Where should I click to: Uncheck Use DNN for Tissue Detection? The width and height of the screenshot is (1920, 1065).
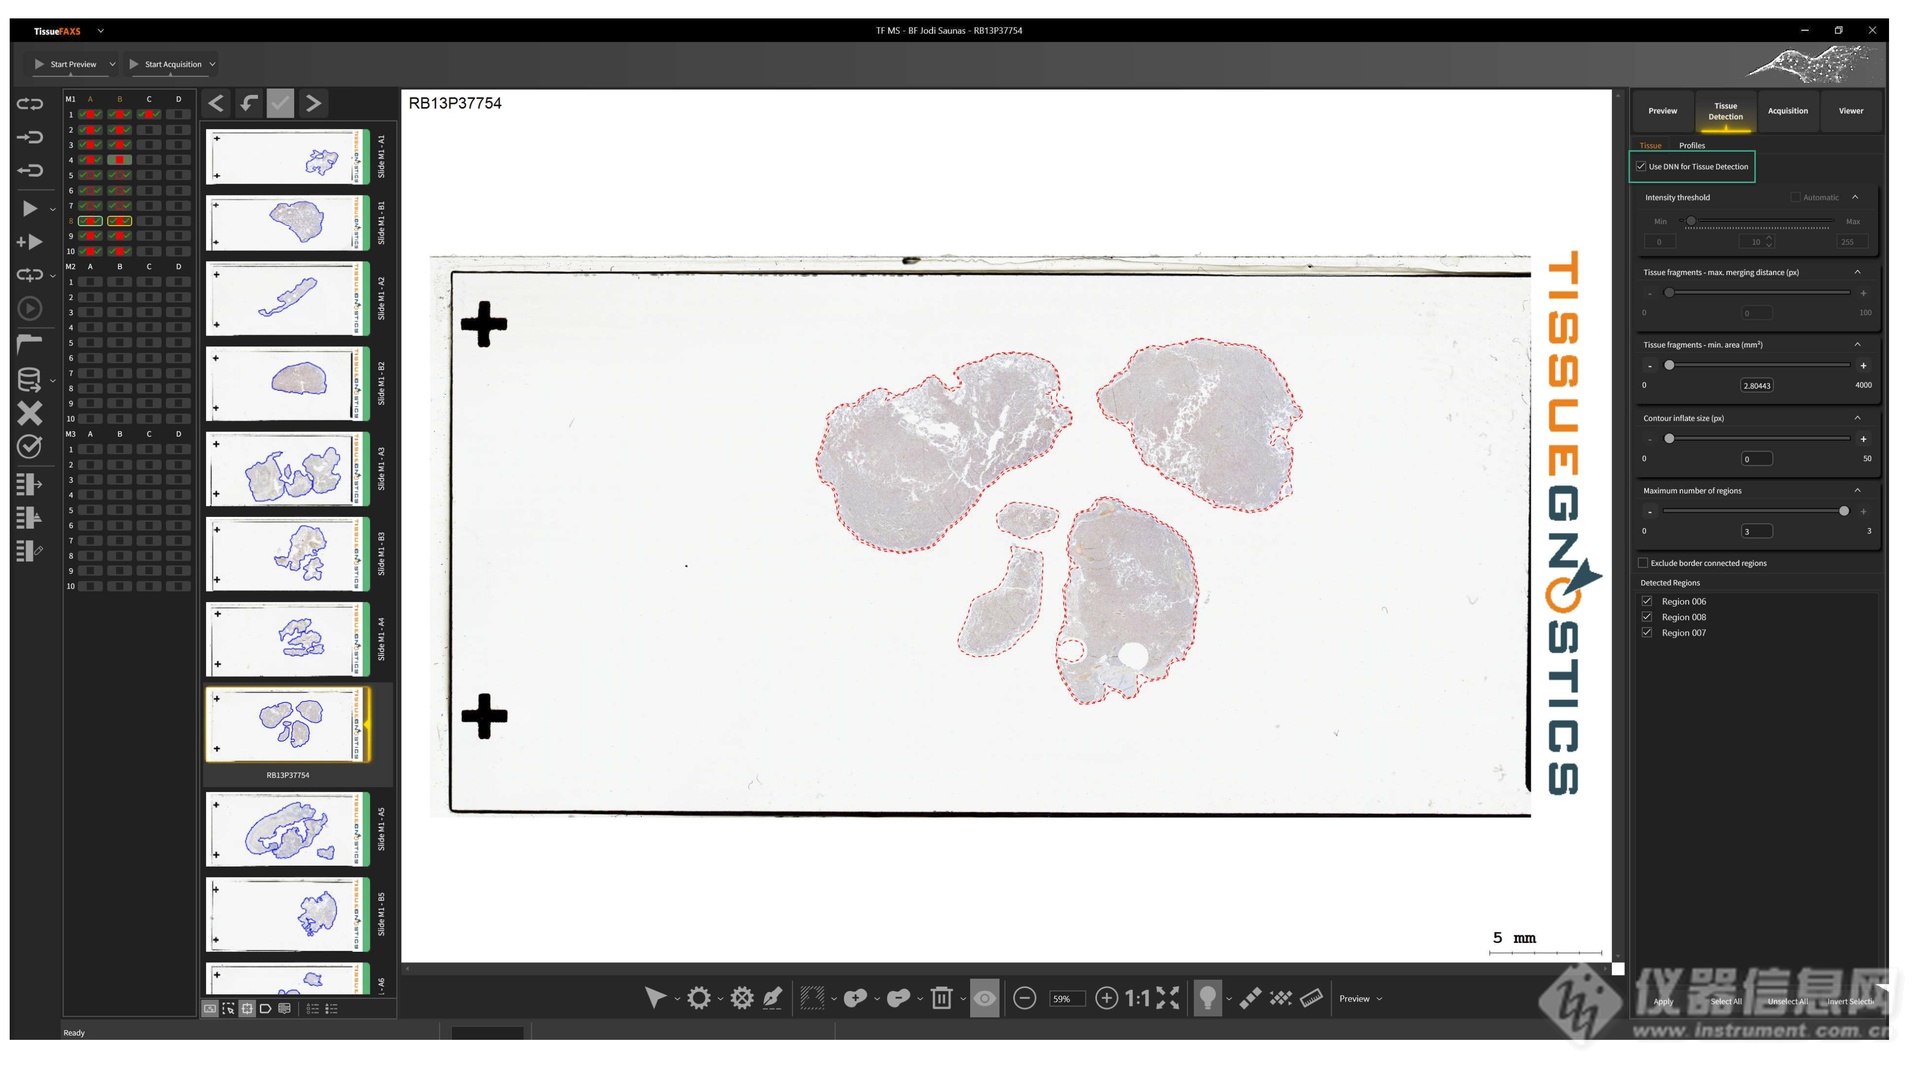tap(1641, 166)
